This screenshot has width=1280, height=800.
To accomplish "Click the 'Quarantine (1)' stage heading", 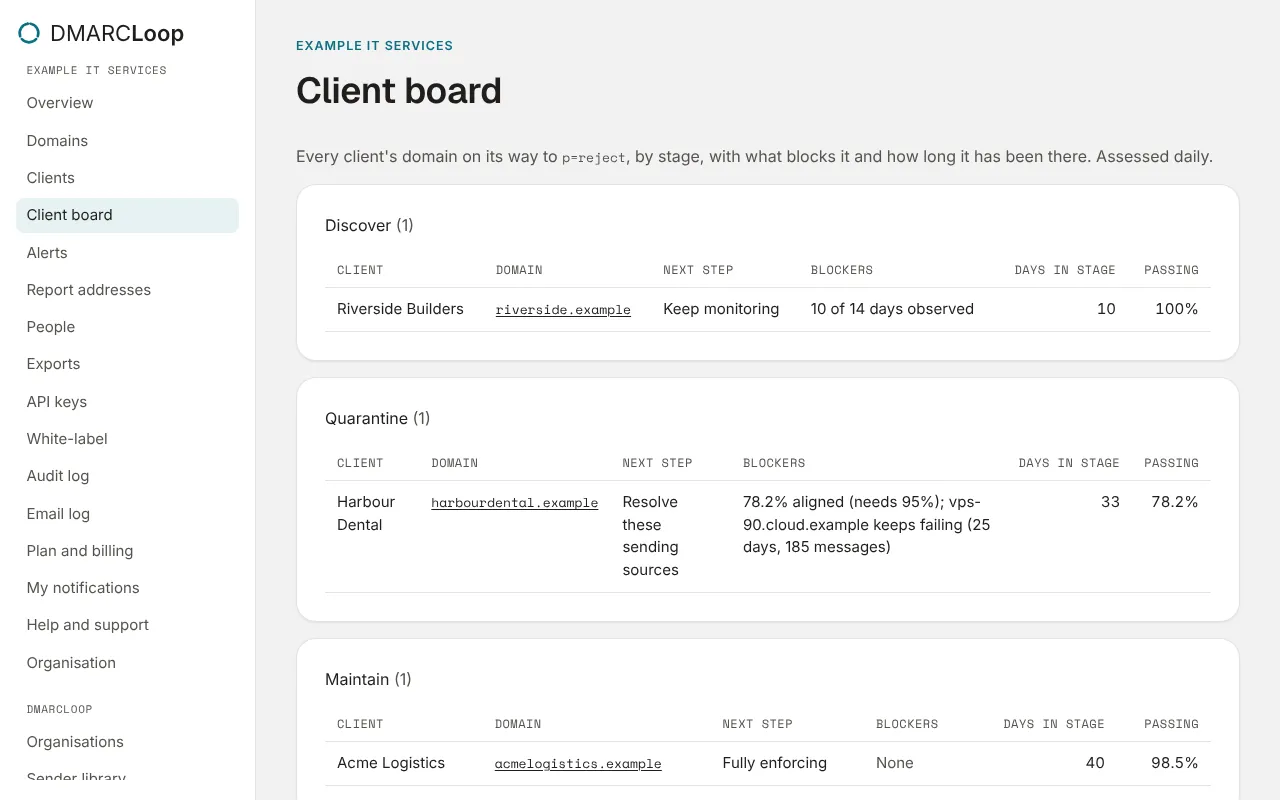I will click(378, 419).
